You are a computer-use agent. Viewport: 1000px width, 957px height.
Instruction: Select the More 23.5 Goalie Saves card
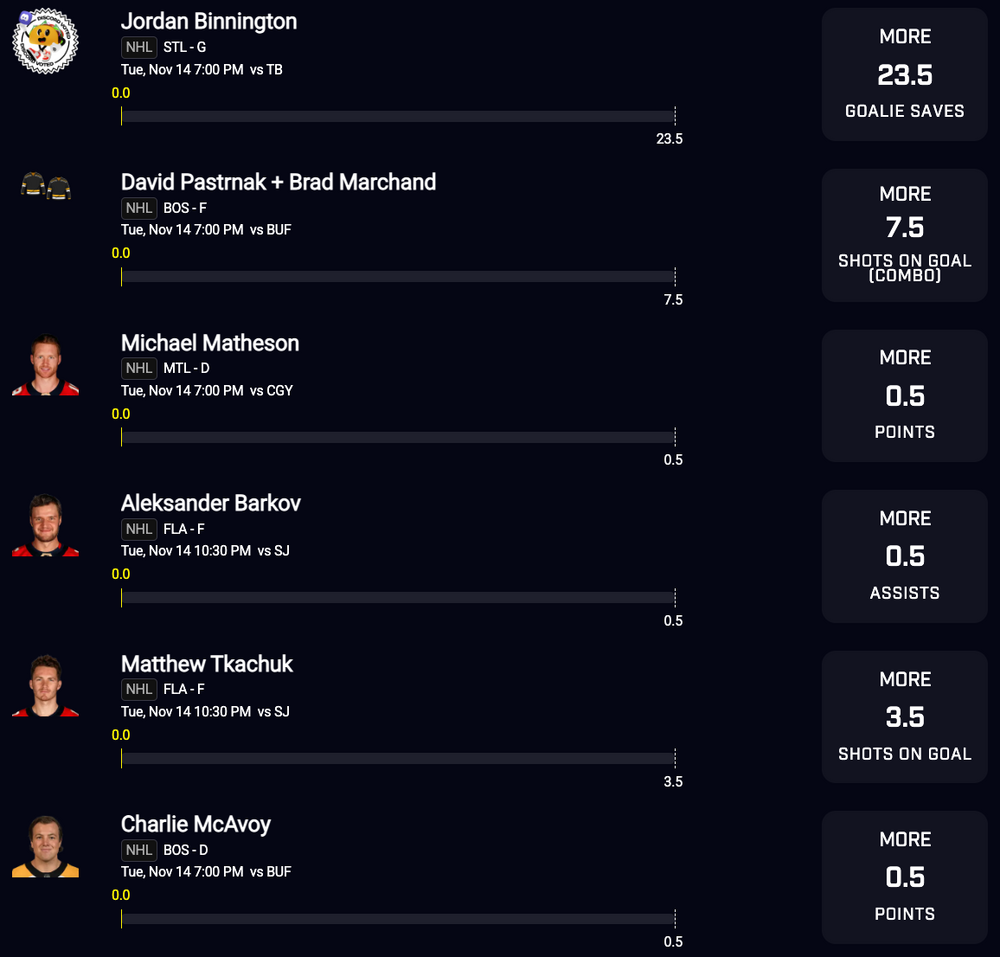tap(904, 74)
